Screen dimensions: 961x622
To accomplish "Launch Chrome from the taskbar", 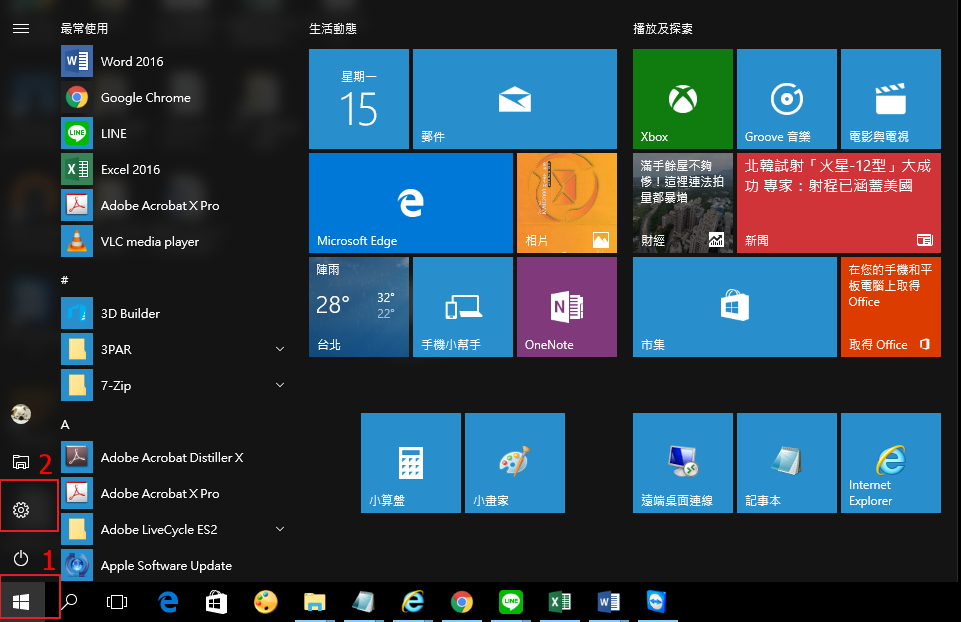I will point(462,602).
